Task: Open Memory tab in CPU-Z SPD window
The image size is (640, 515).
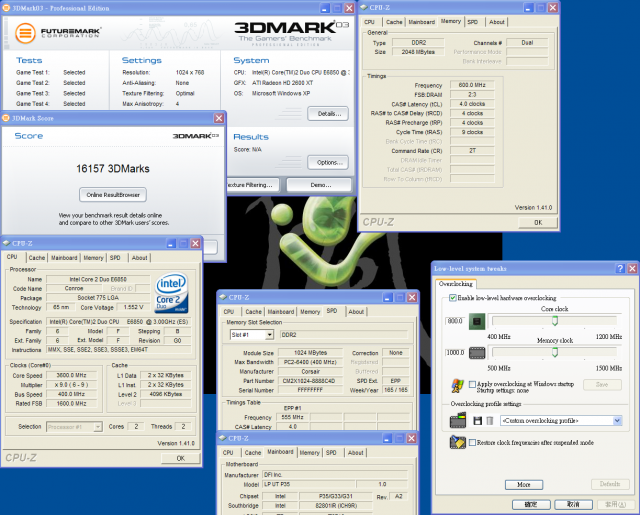Action: click(x=310, y=312)
